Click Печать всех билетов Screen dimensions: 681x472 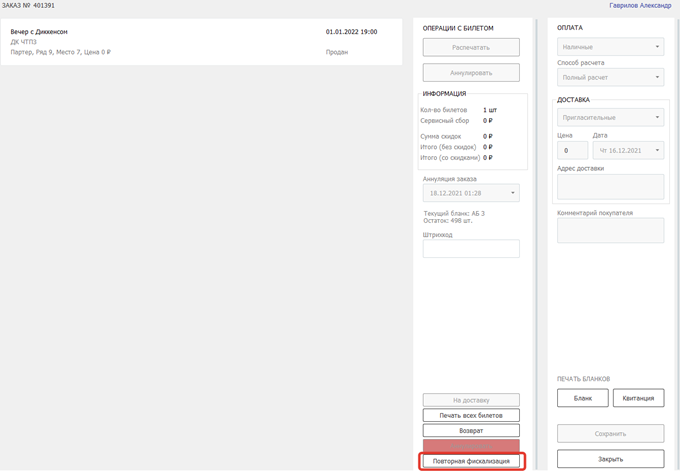click(x=471, y=415)
